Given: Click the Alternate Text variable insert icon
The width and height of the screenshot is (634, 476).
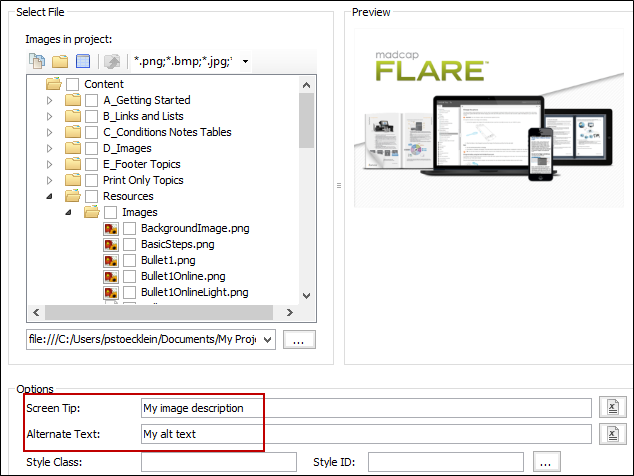Looking at the screenshot, I should (613, 434).
